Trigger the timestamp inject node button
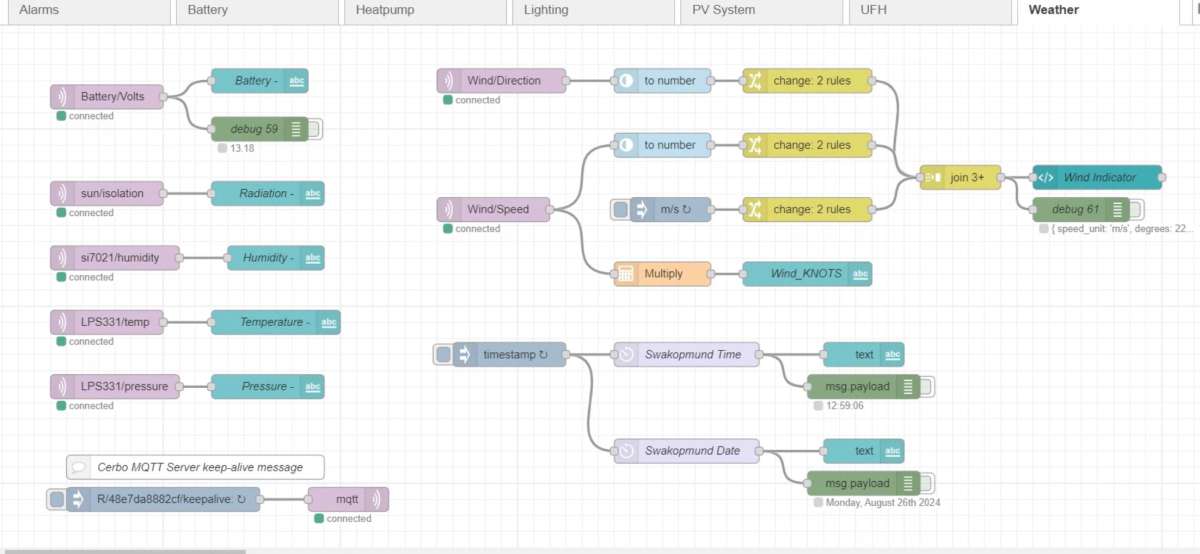Image resolution: width=1200 pixels, height=554 pixels. (x=443, y=354)
